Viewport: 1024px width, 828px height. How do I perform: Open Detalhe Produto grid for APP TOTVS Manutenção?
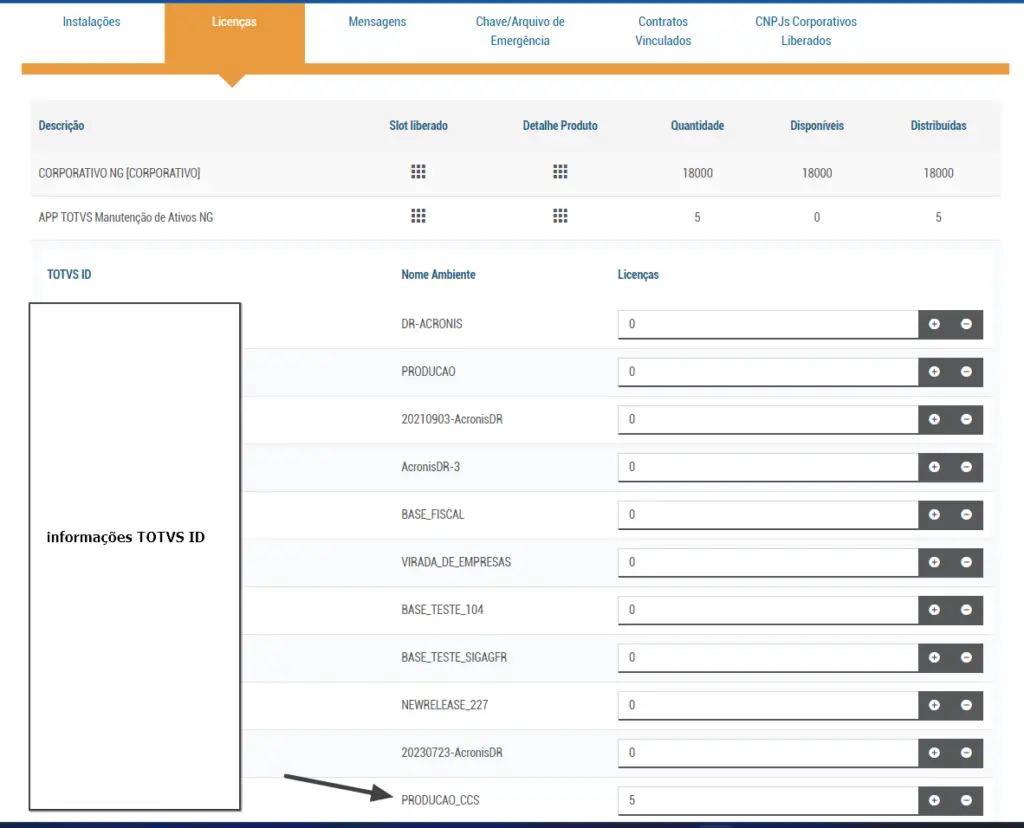pyautogui.click(x=560, y=216)
